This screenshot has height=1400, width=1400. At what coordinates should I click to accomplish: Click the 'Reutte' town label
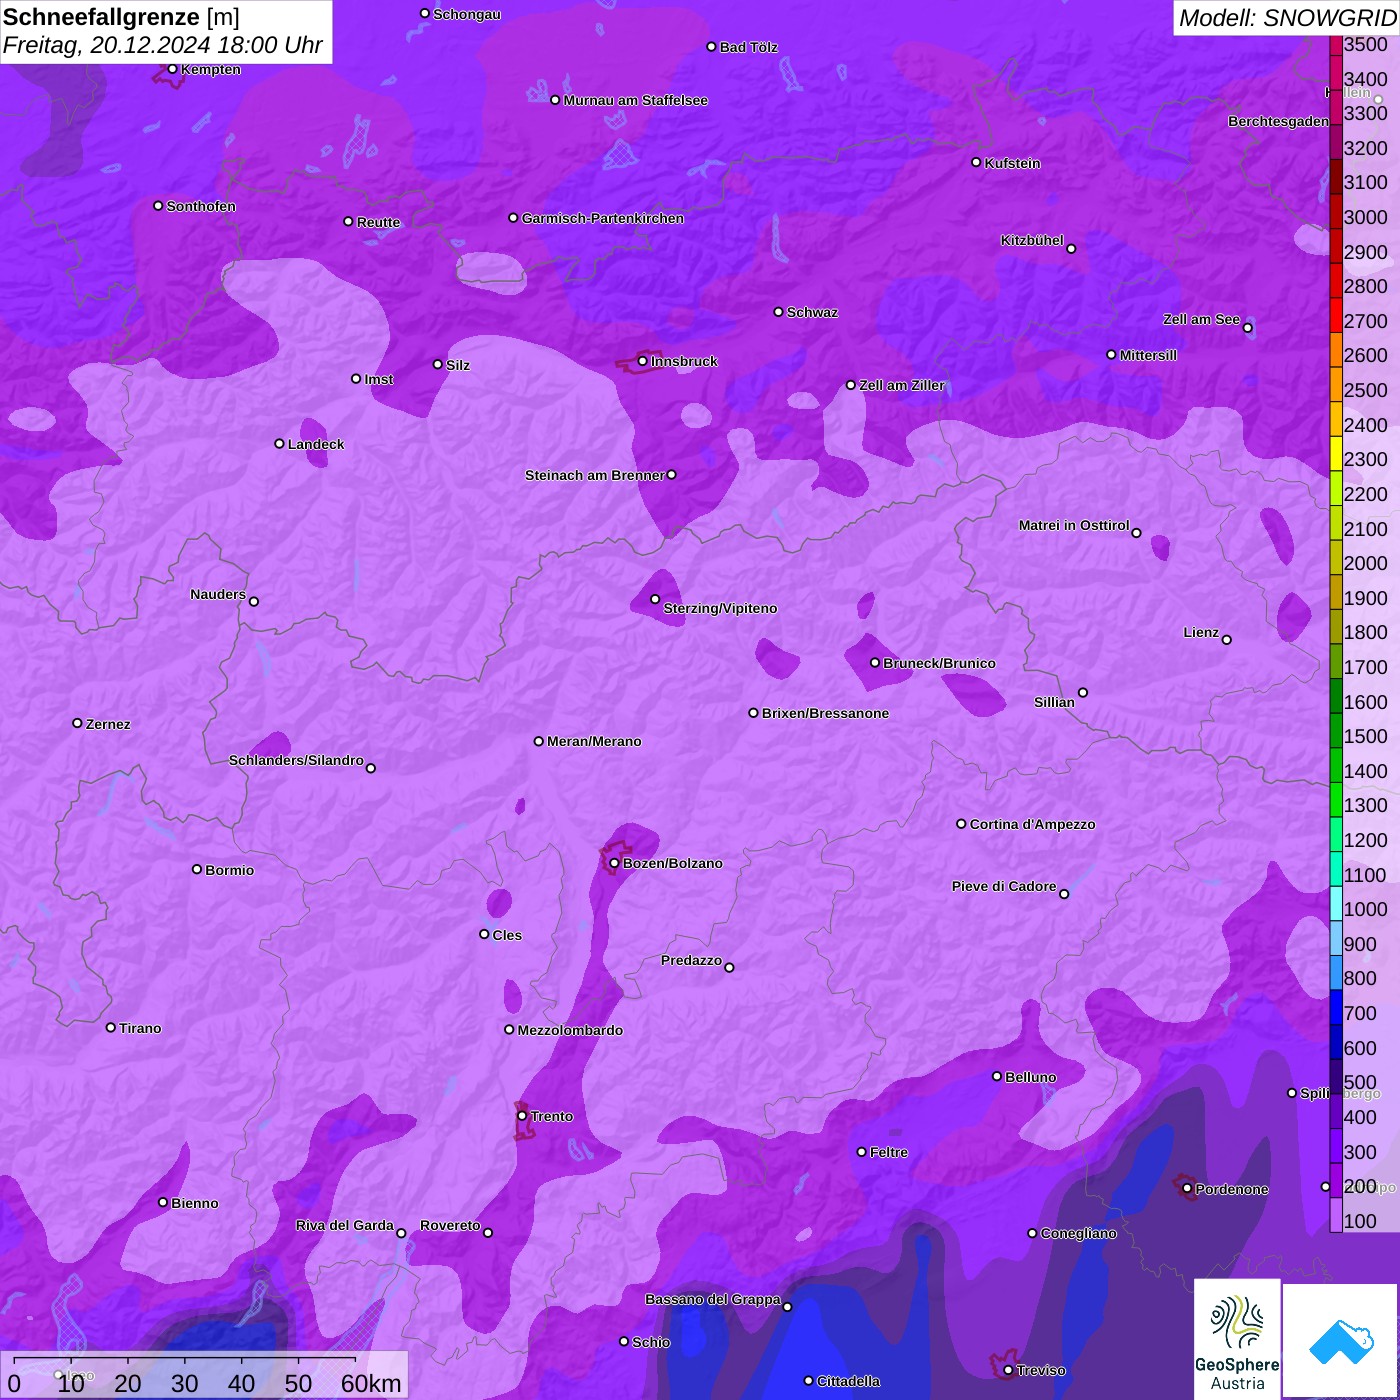(379, 222)
